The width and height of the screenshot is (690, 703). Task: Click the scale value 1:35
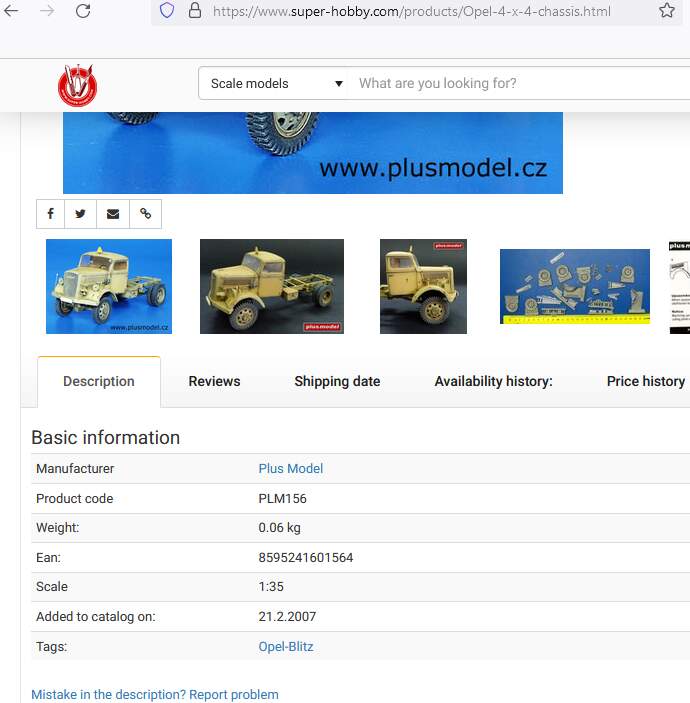click(271, 587)
